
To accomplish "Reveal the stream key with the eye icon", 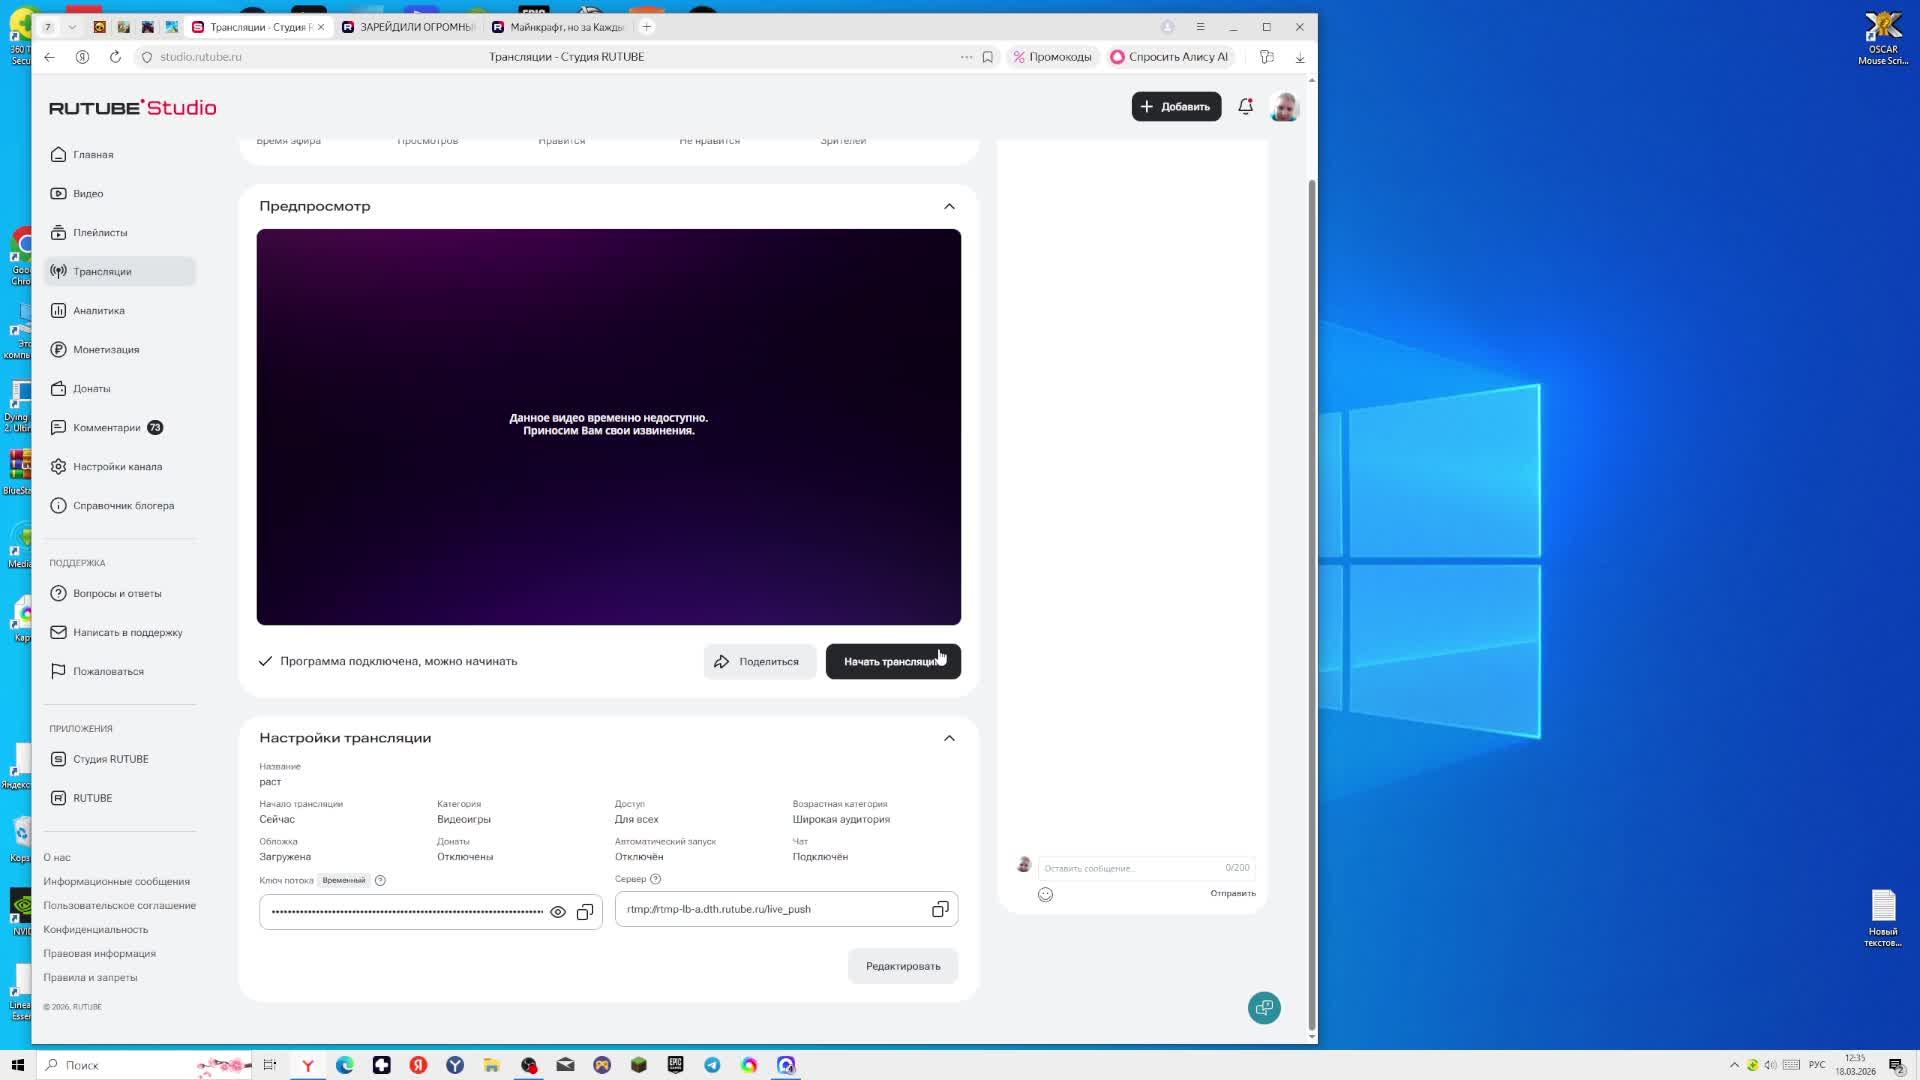I will point(558,912).
